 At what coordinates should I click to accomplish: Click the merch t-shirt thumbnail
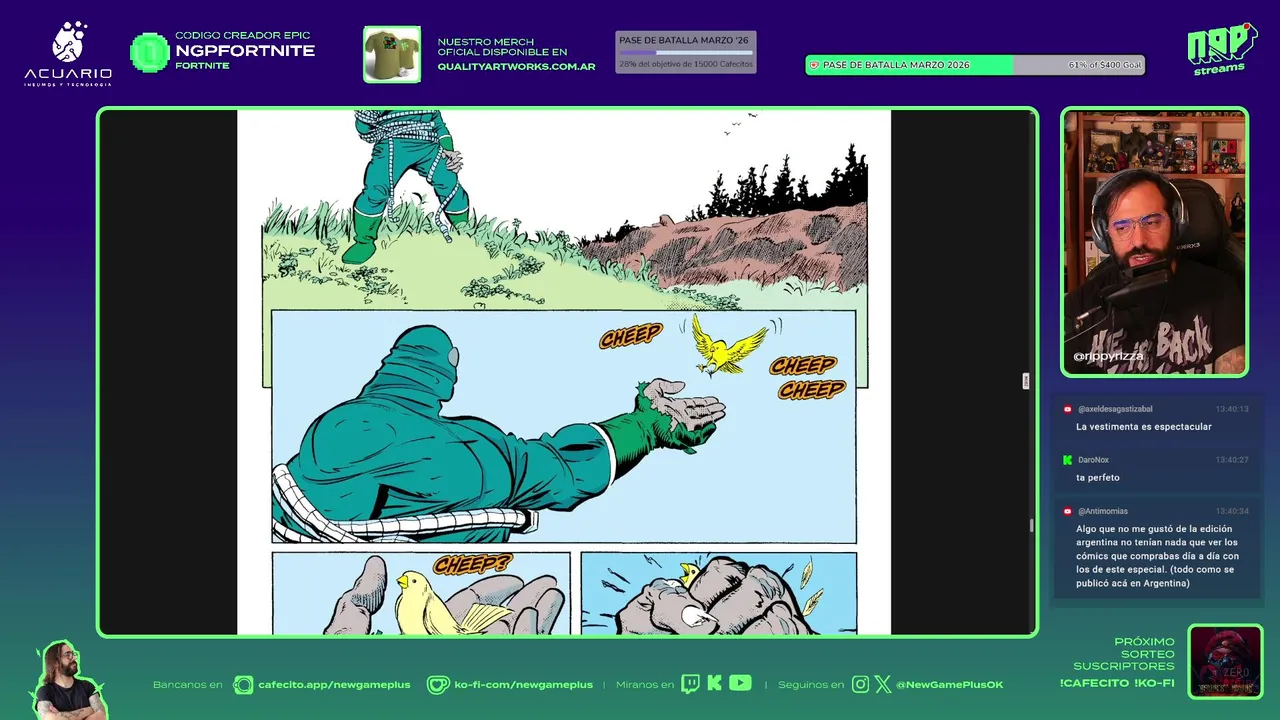(x=392, y=54)
